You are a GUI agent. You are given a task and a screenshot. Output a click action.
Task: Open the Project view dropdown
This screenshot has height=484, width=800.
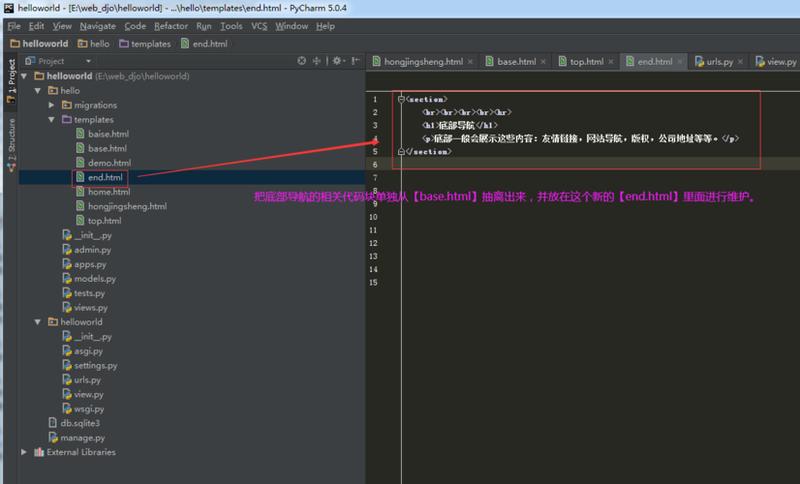click(89, 61)
